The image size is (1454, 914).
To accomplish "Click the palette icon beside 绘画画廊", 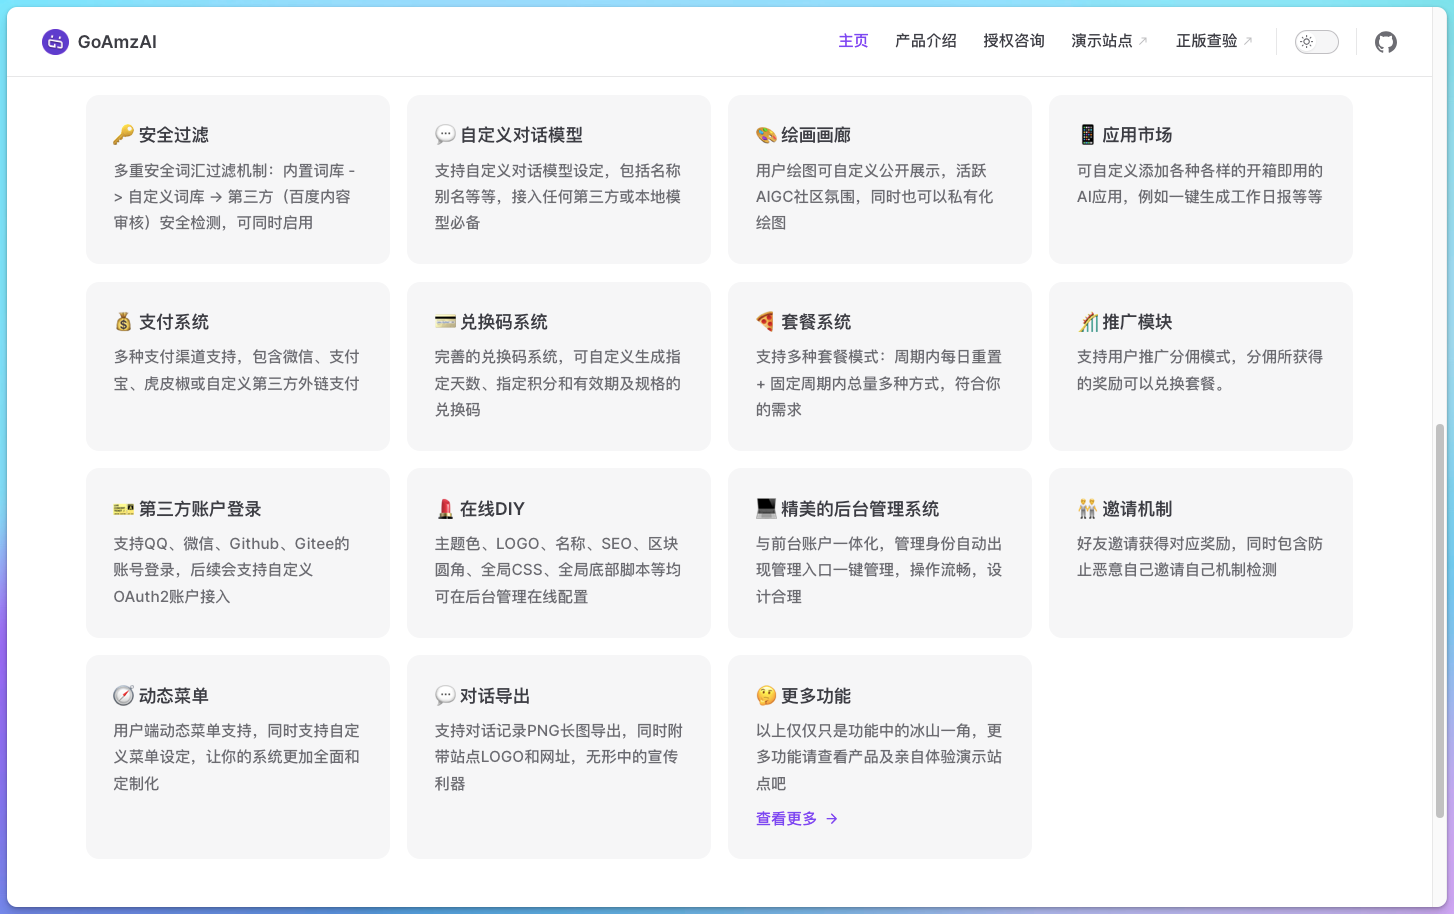I will [766, 135].
